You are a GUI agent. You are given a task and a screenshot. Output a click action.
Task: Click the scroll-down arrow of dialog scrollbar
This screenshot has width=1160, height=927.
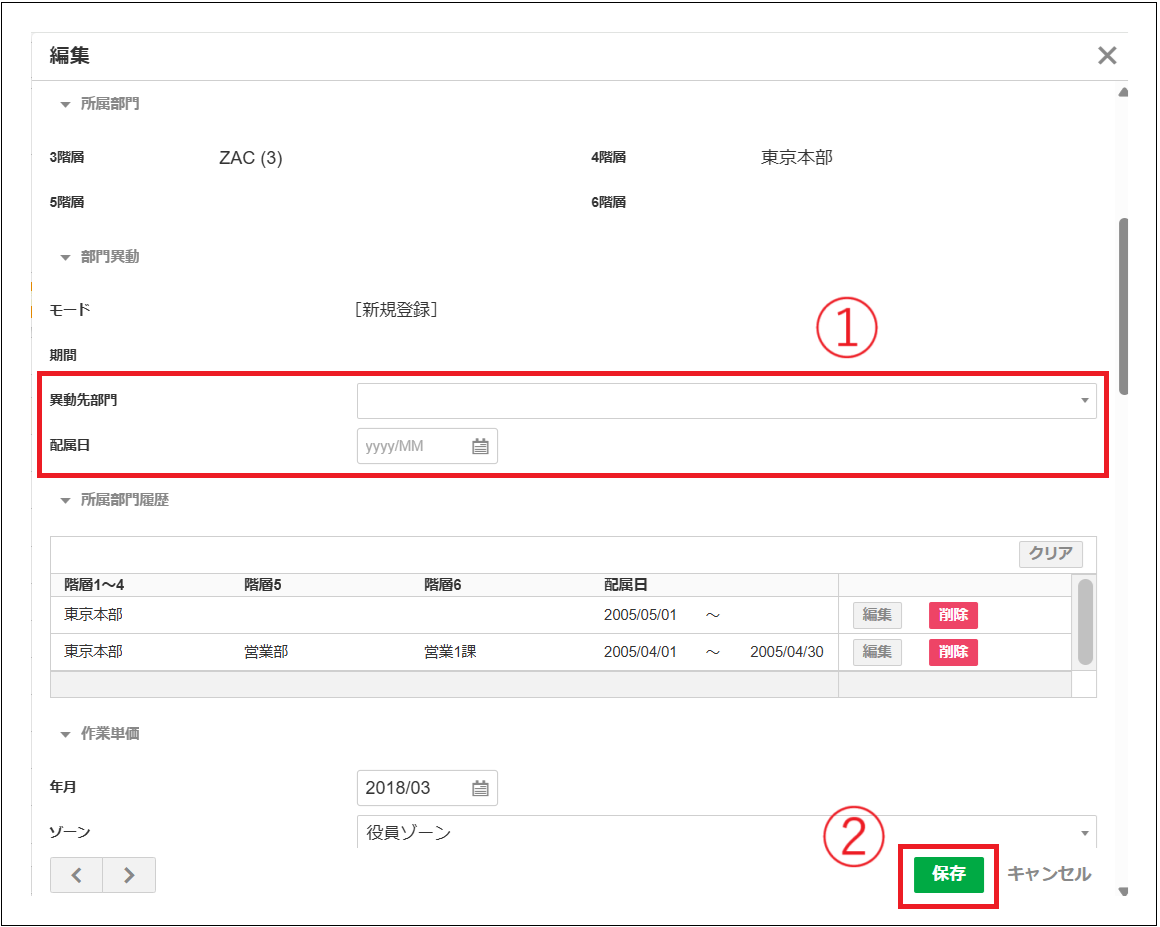1123,891
